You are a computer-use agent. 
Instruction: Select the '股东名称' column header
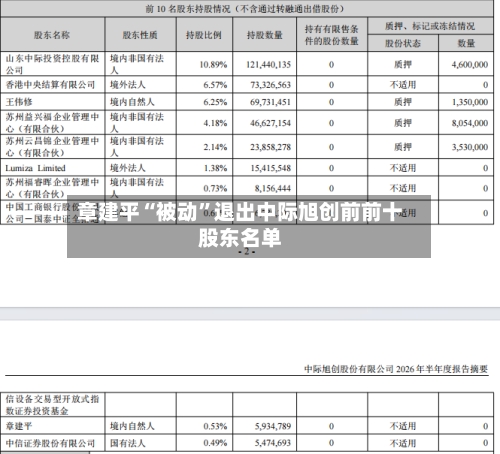52,35
